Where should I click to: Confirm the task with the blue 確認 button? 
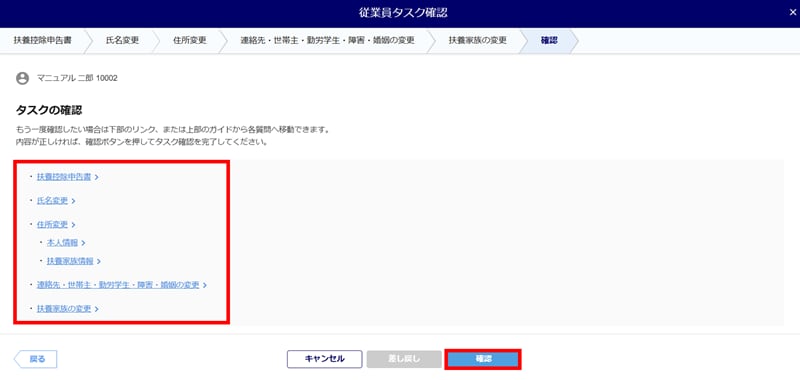483,359
